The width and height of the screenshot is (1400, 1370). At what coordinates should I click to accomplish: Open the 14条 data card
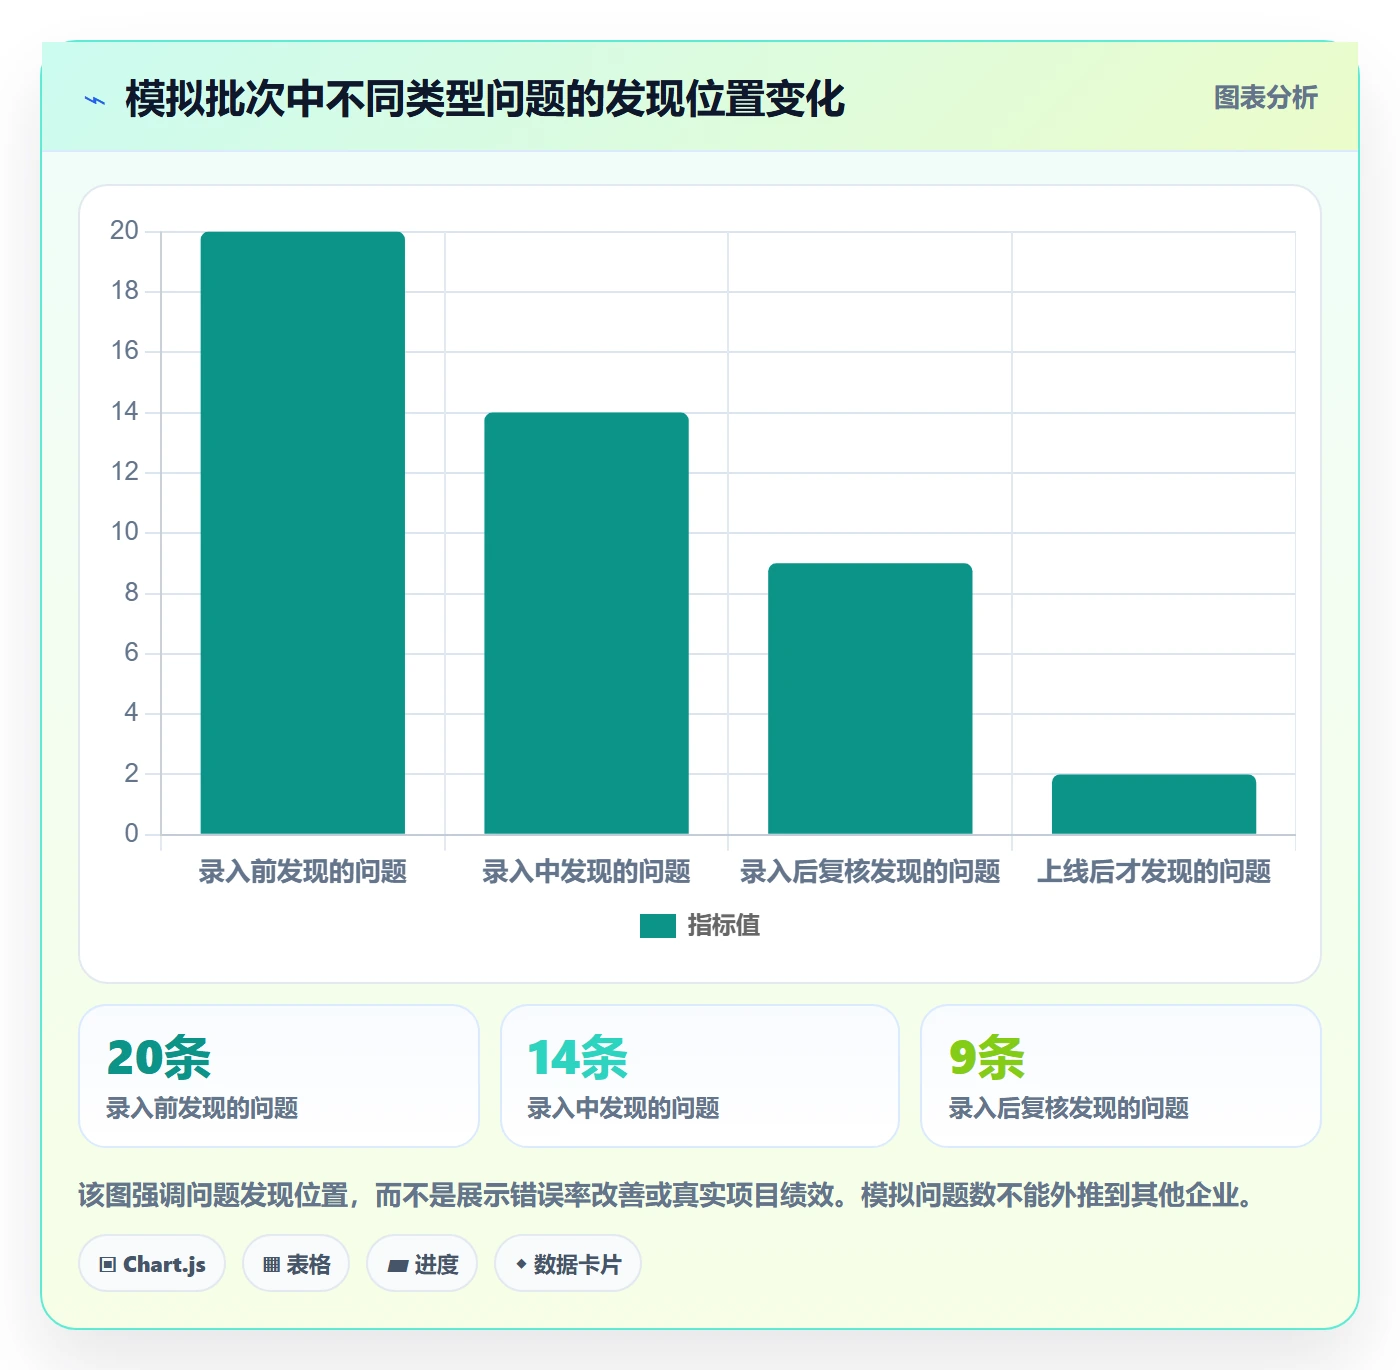tap(700, 1076)
